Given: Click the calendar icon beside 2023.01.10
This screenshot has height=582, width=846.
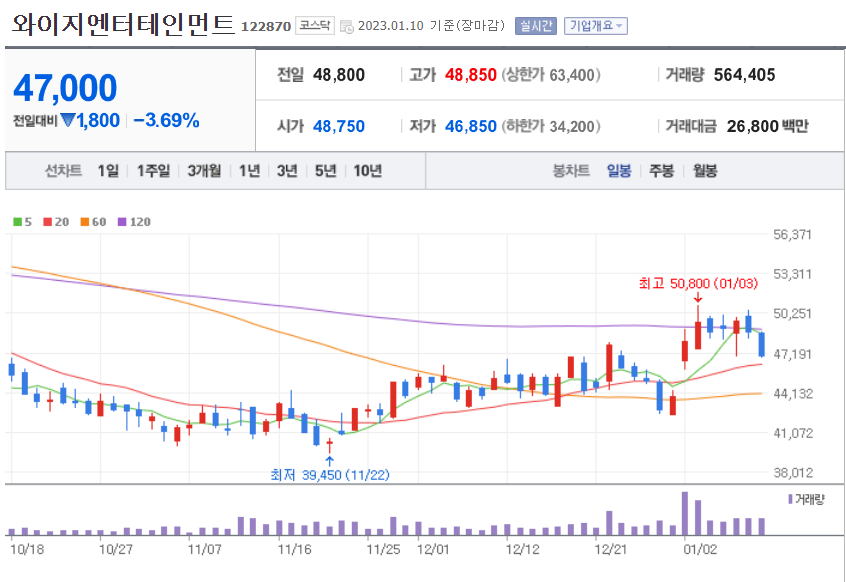Looking at the screenshot, I should pos(346,26).
